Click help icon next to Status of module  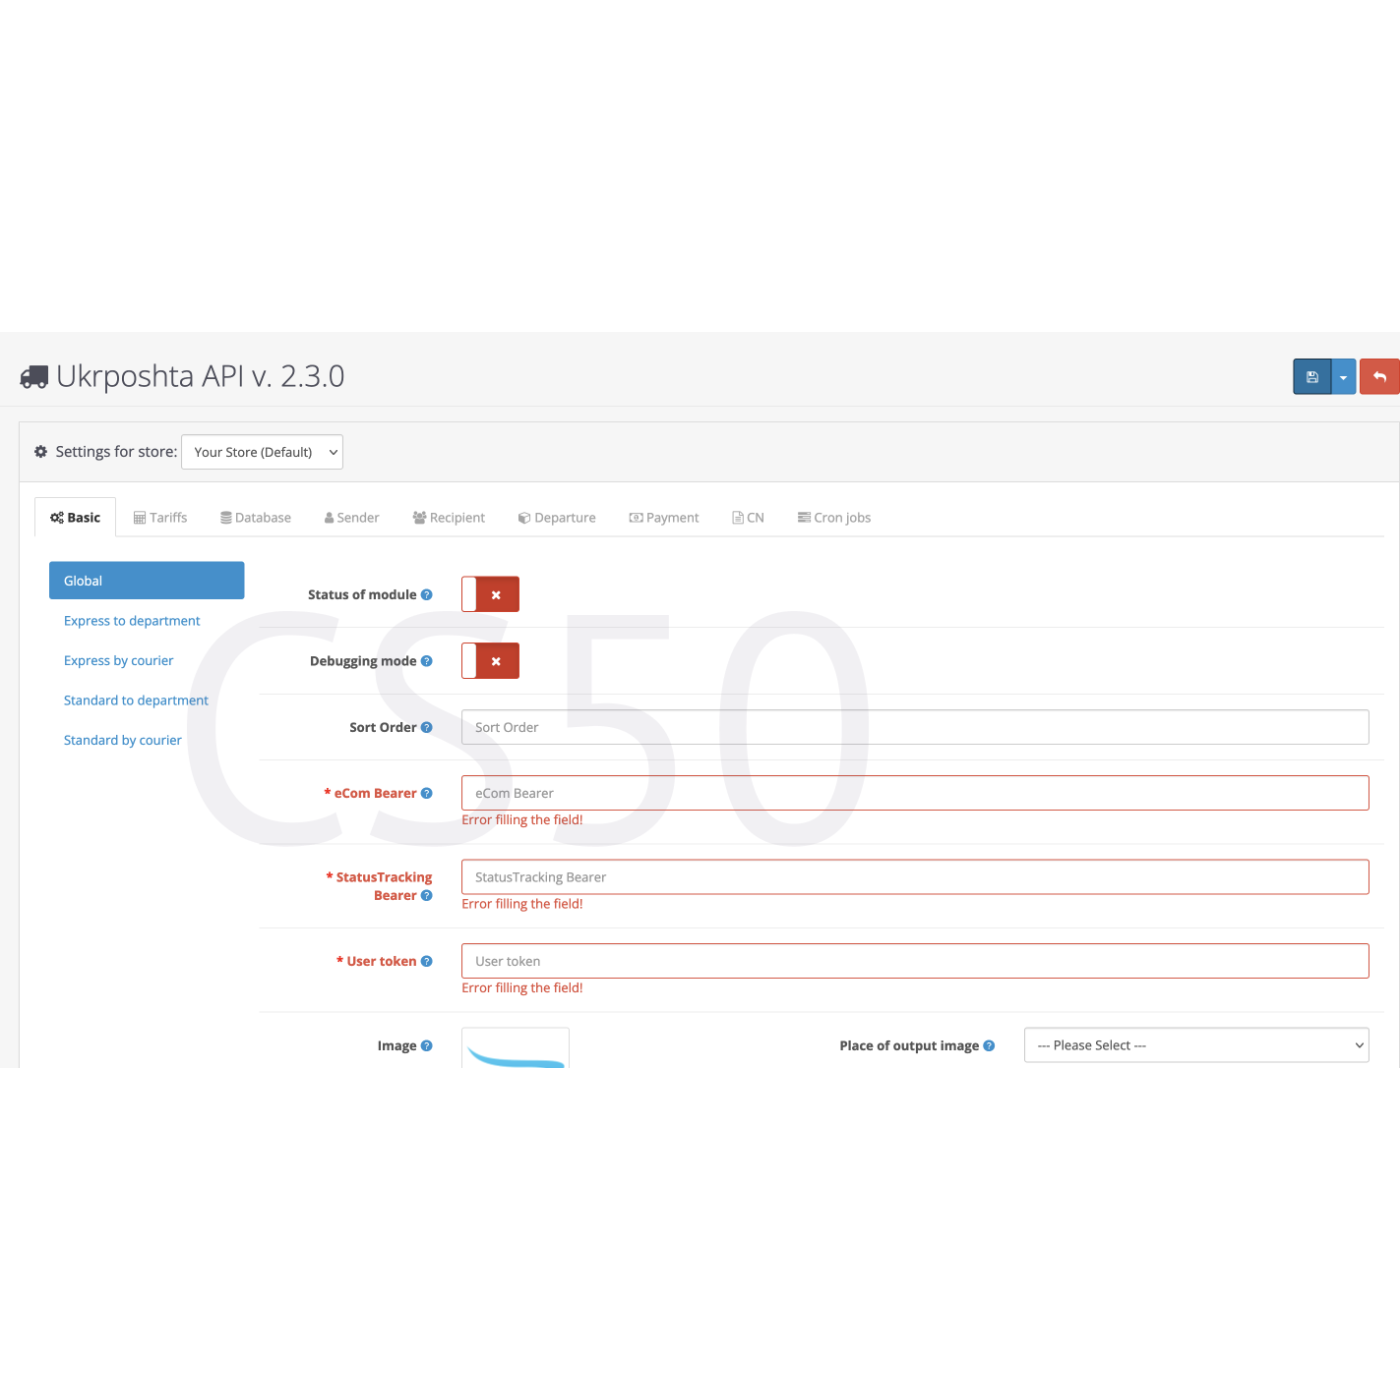click(x=427, y=595)
